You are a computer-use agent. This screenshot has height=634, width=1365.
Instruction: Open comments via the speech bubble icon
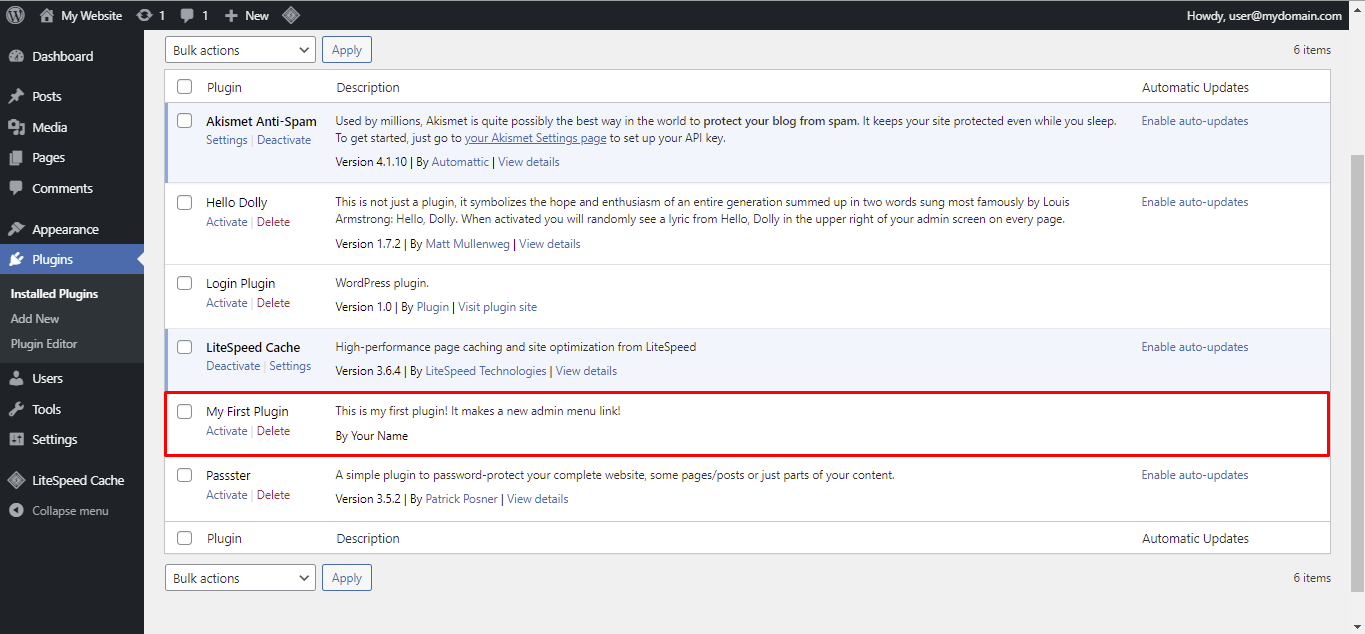tap(187, 15)
